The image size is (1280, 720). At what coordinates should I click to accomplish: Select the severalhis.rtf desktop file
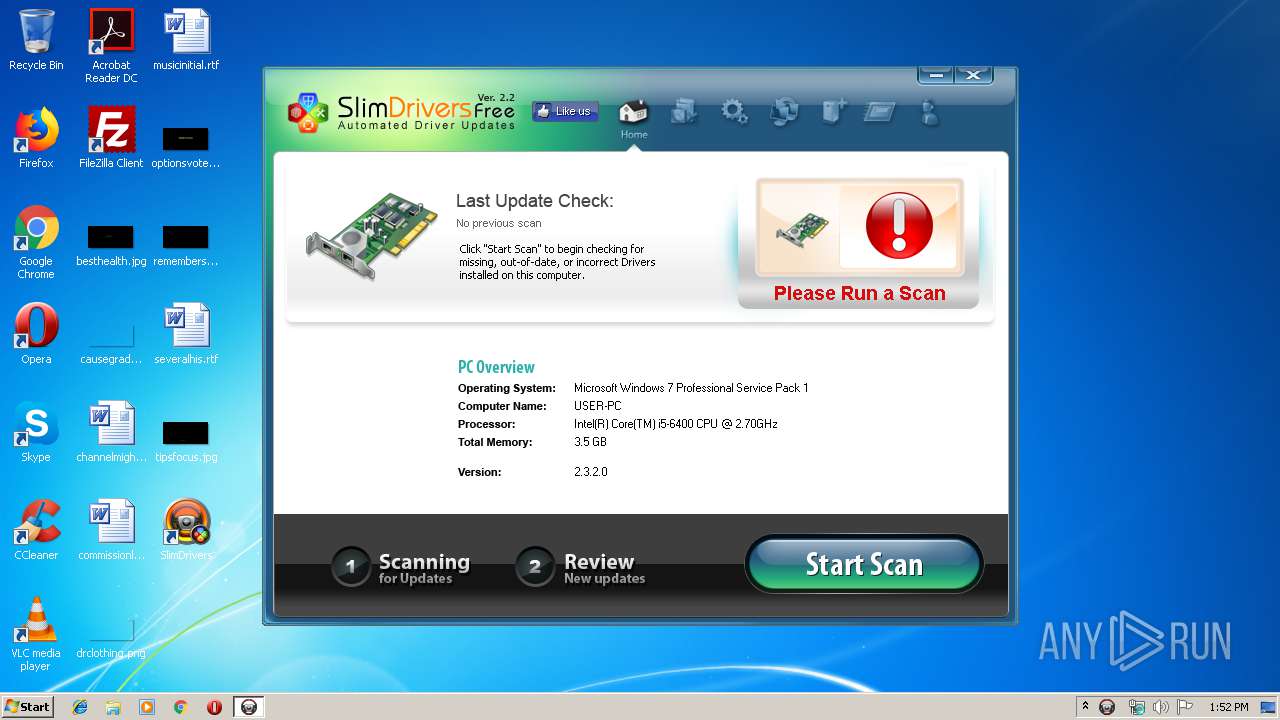186,334
